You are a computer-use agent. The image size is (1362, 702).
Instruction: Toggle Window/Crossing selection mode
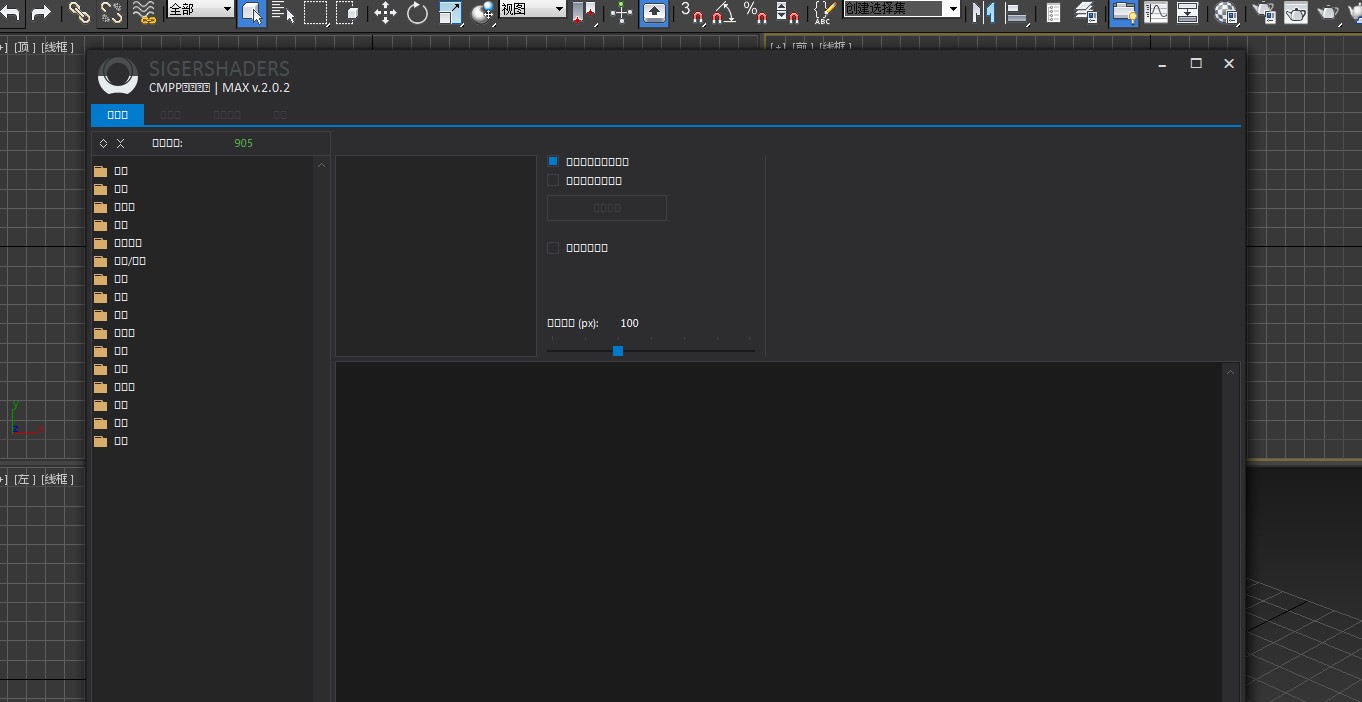(349, 13)
